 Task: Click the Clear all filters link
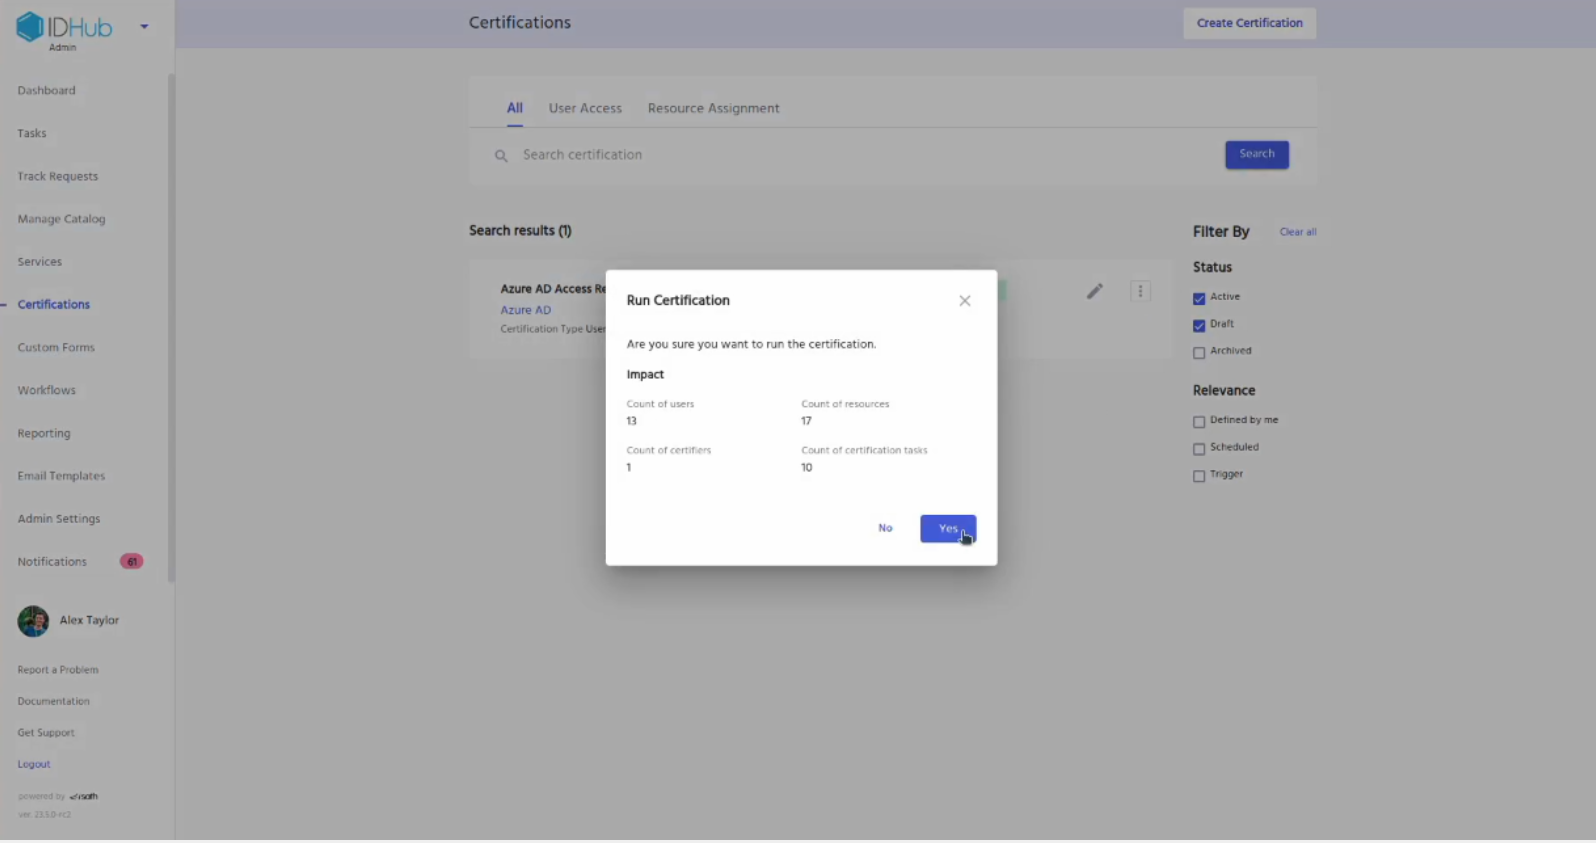pos(1297,232)
